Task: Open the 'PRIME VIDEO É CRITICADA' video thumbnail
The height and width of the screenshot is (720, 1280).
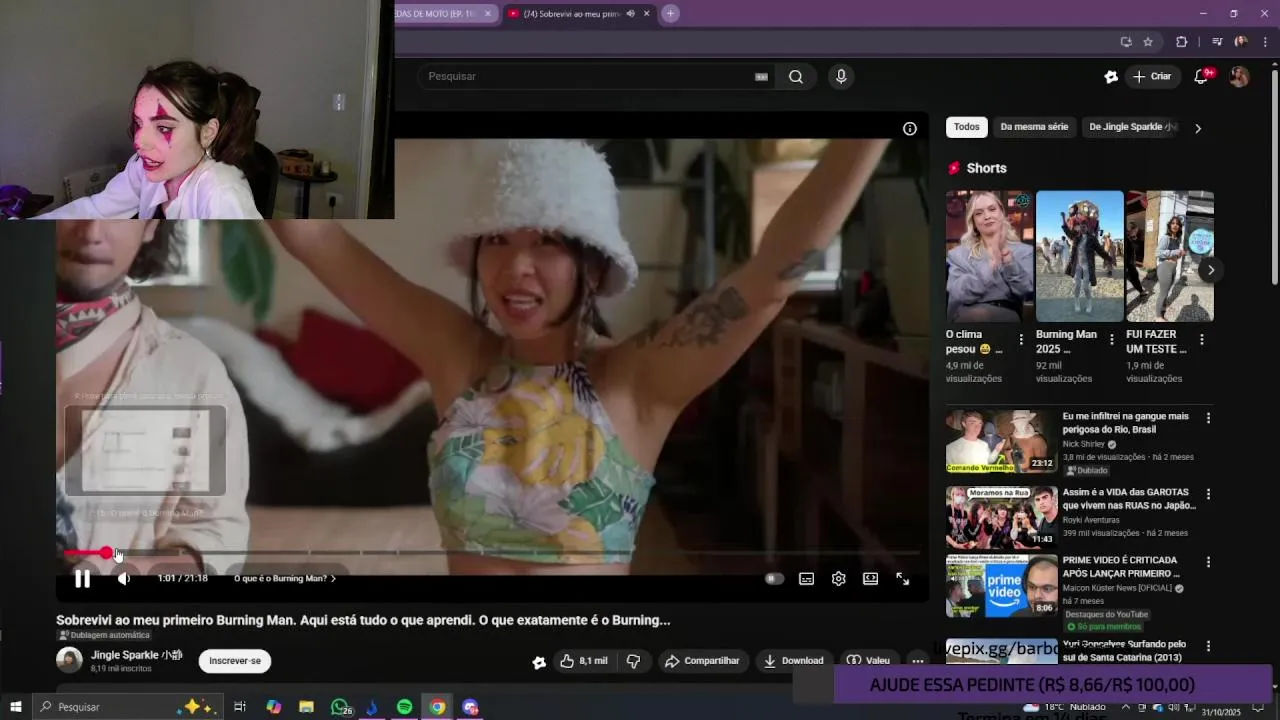Action: click(1001, 585)
